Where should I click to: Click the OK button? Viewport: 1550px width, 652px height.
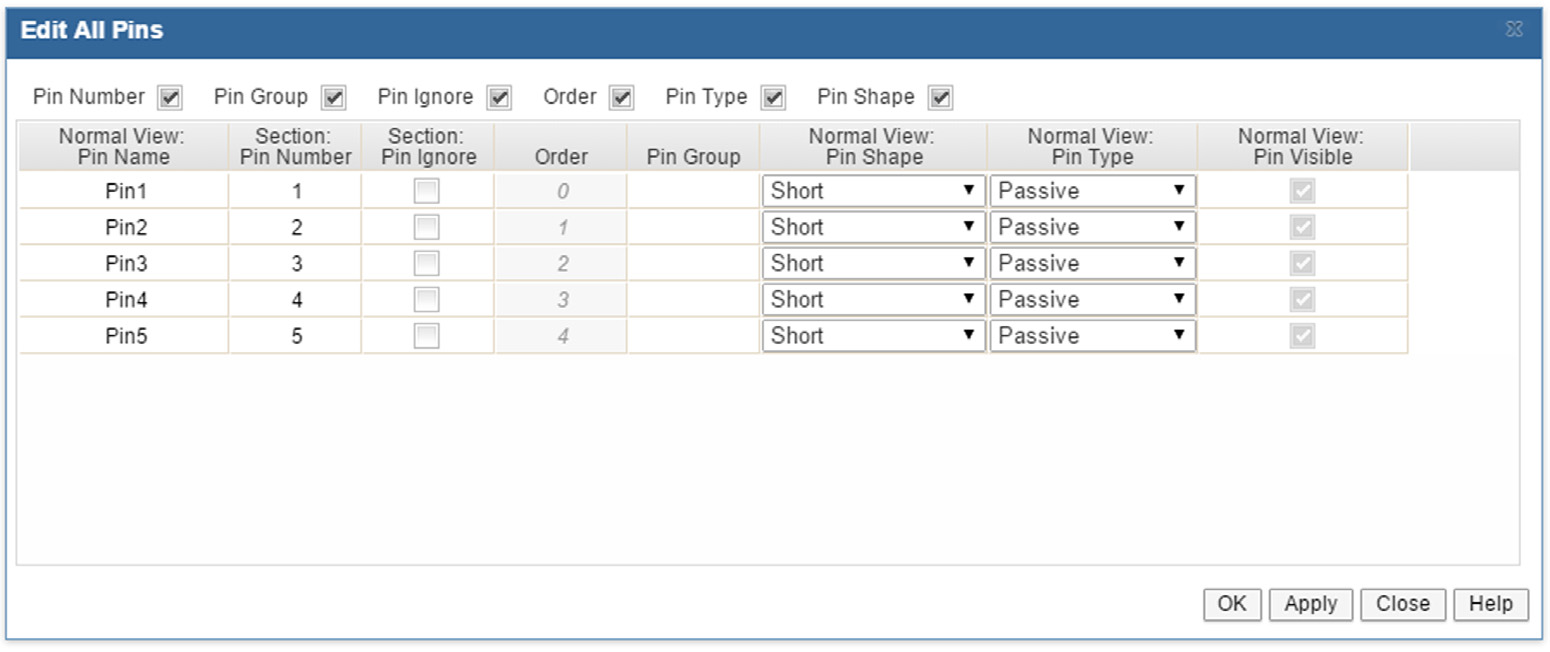click(1232, 604)
